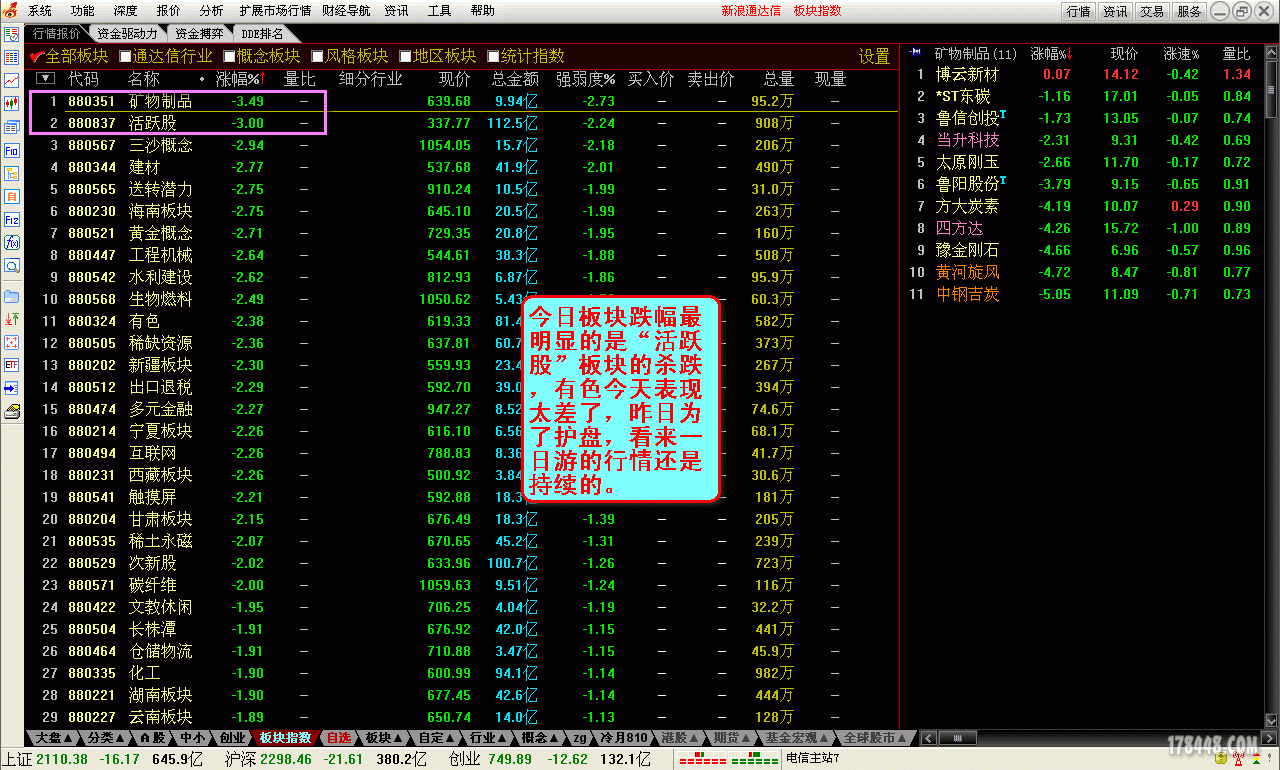The height and width of the screenshot is (770, 1280).
Task: Open the time-sharing line chart icon
Action: click(x=12, y=81)
